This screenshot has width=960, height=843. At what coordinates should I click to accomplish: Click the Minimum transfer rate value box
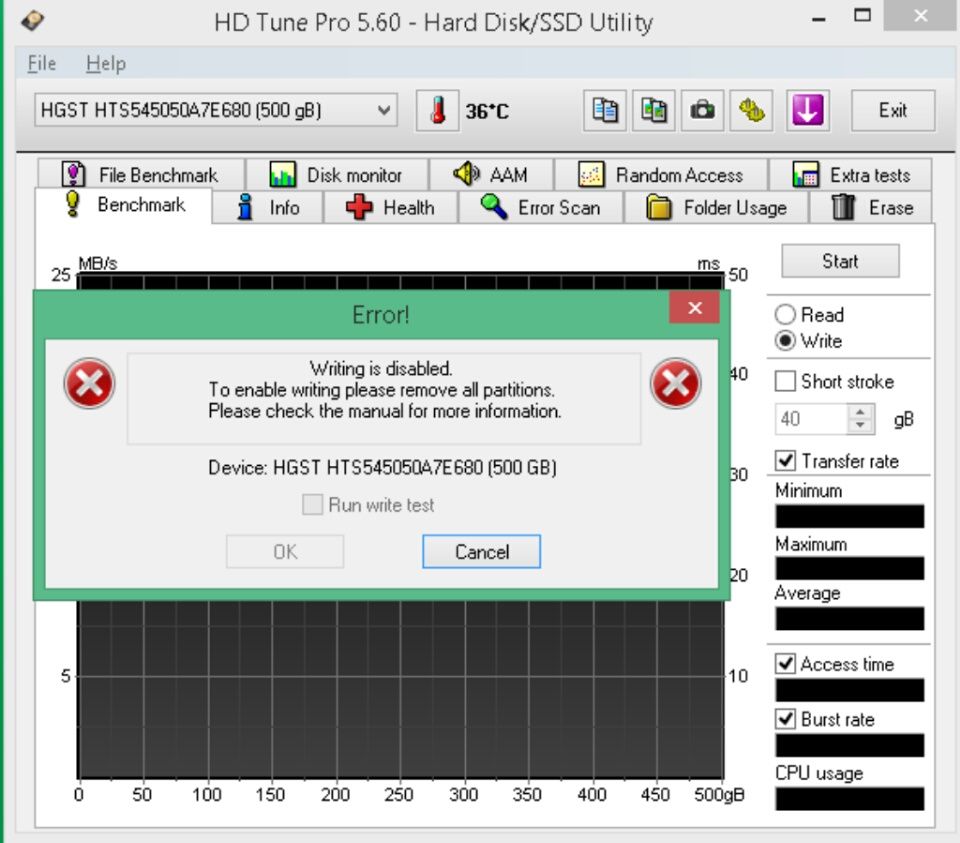tap(850, 516)
